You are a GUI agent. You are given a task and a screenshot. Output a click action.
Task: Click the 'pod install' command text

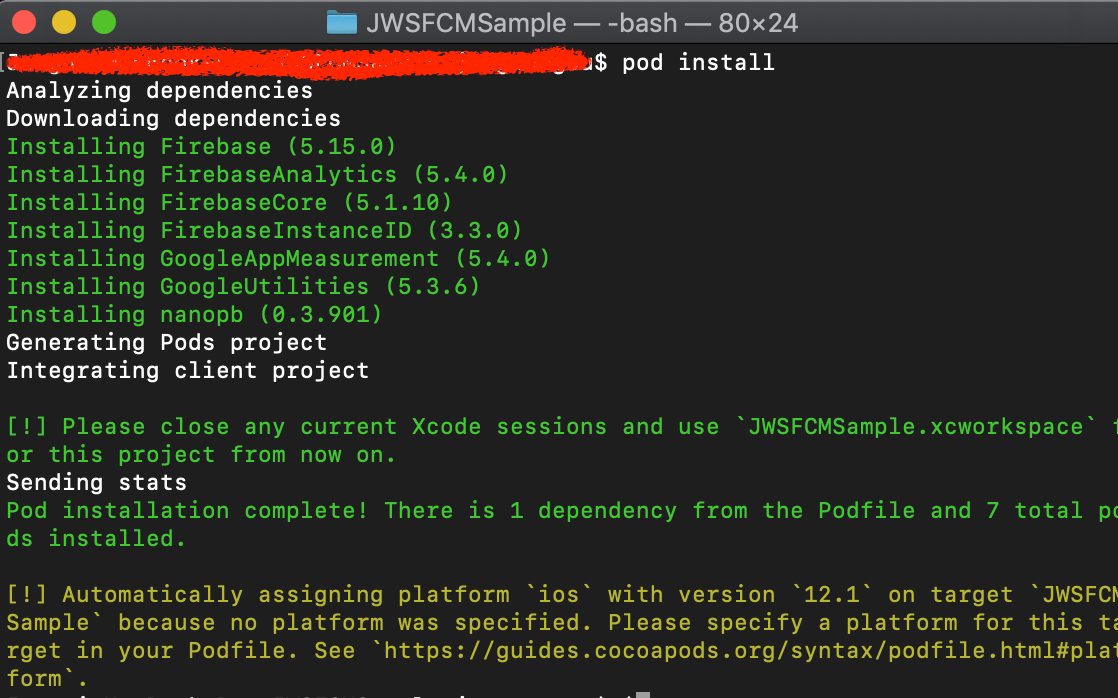pos(698,63)
